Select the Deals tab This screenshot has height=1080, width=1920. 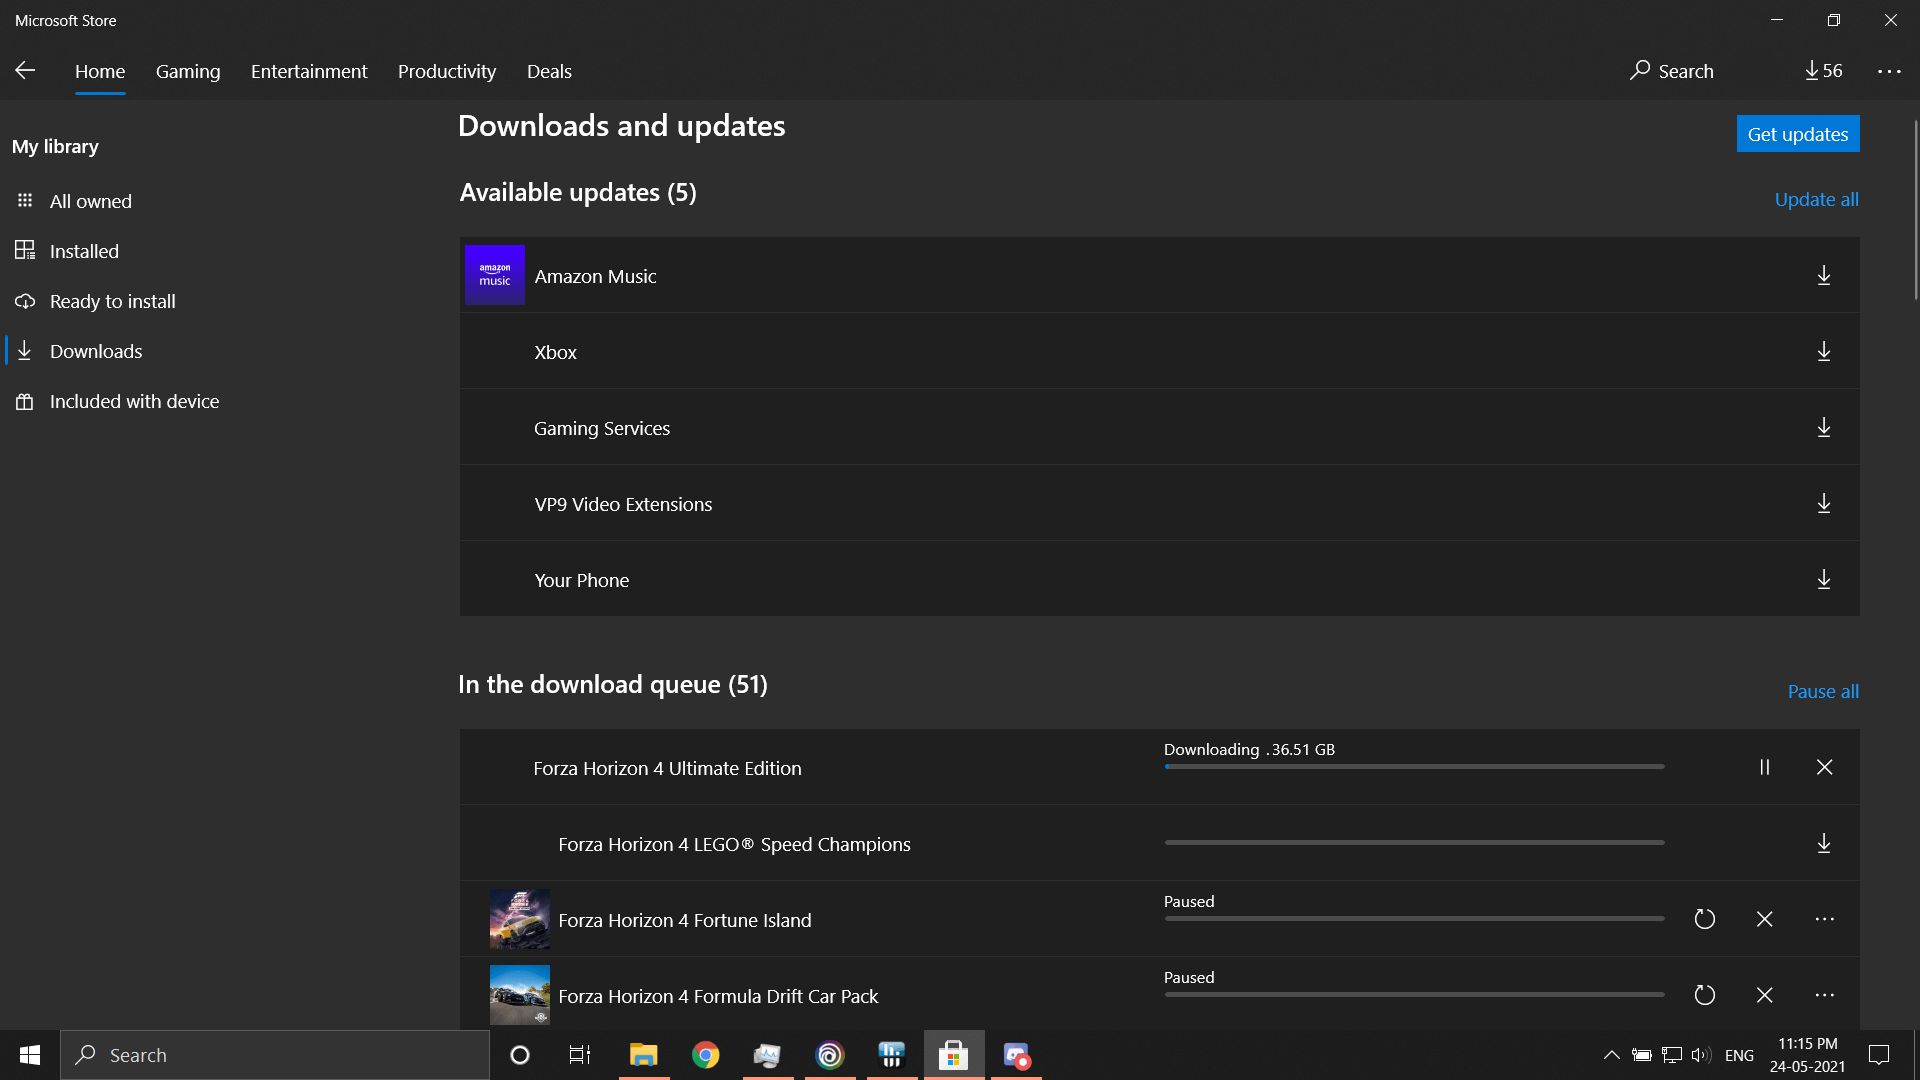[549, 71]
